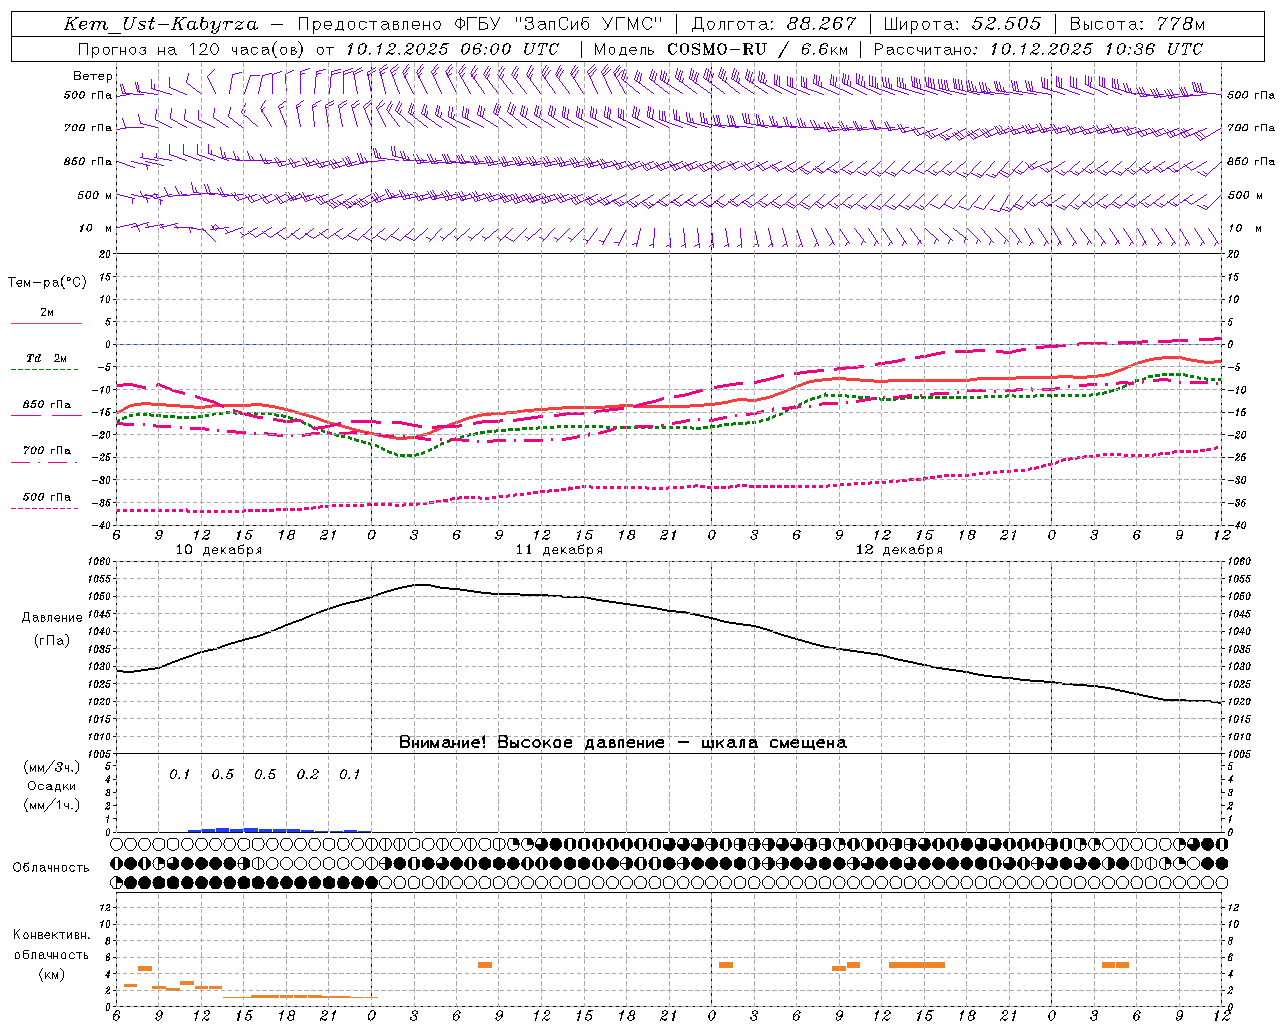Click the warning Внимание! Высокое давление – шкала смещена
Viewport: 1280px width, 1024px height.
point(623,743)
